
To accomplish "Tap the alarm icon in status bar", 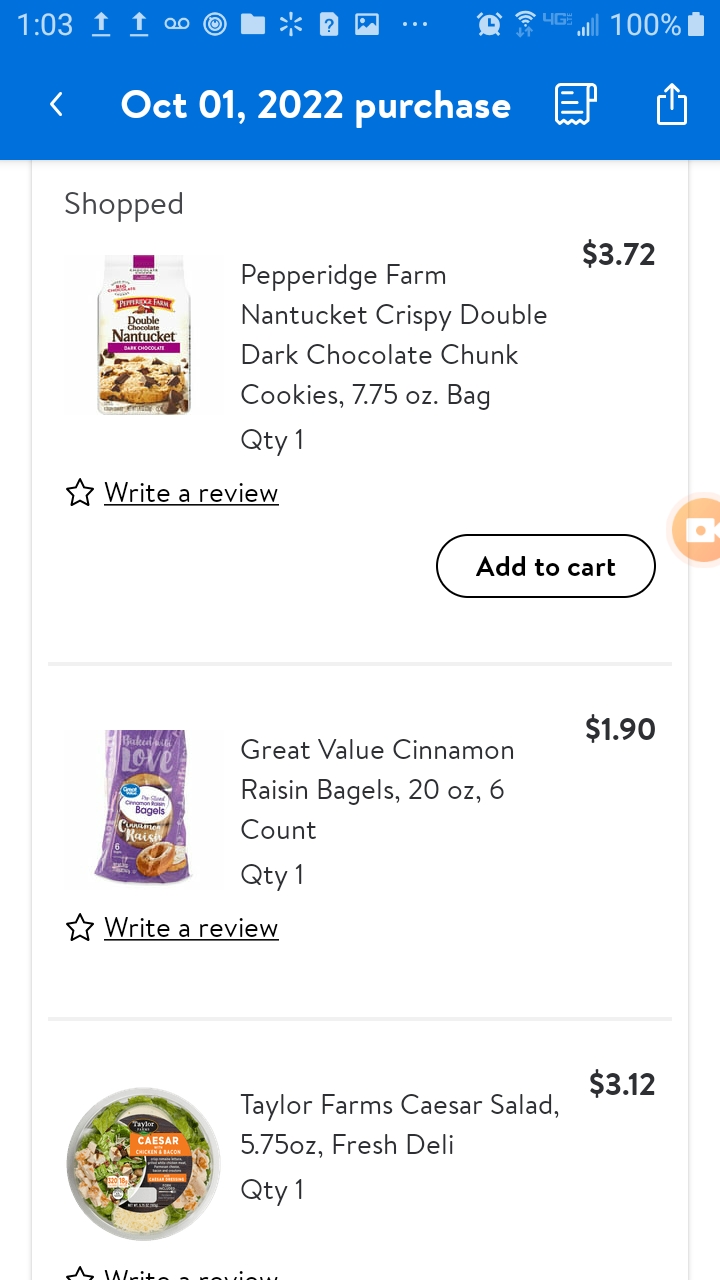I will 489,24.
